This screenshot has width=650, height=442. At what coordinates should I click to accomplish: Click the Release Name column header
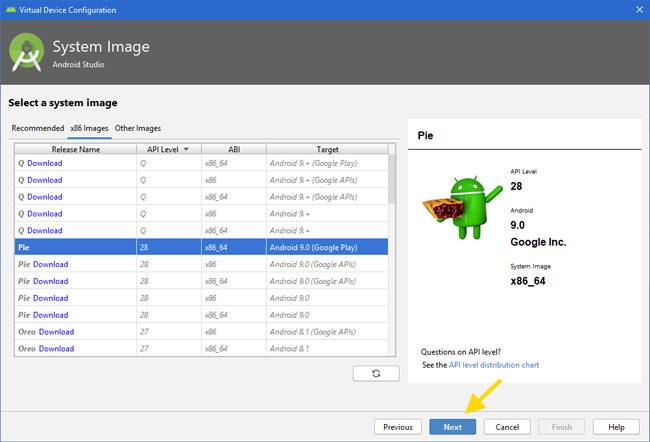75,149
